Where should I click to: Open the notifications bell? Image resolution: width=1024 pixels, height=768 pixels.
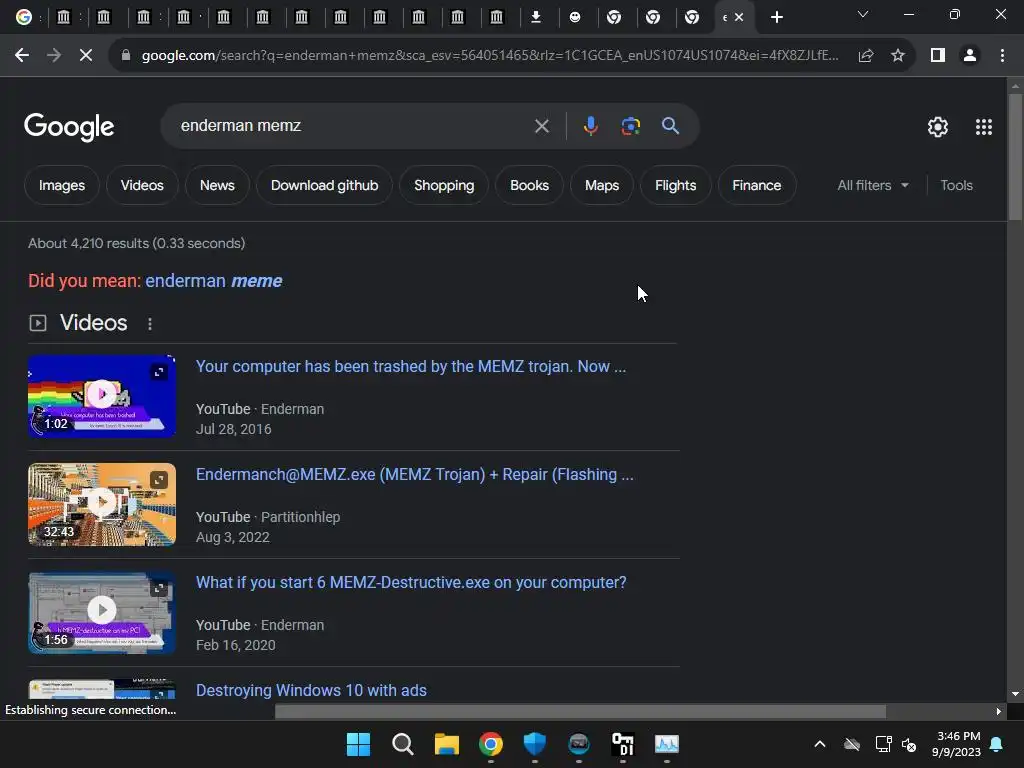pyautogui.click(x=997, y=744)
